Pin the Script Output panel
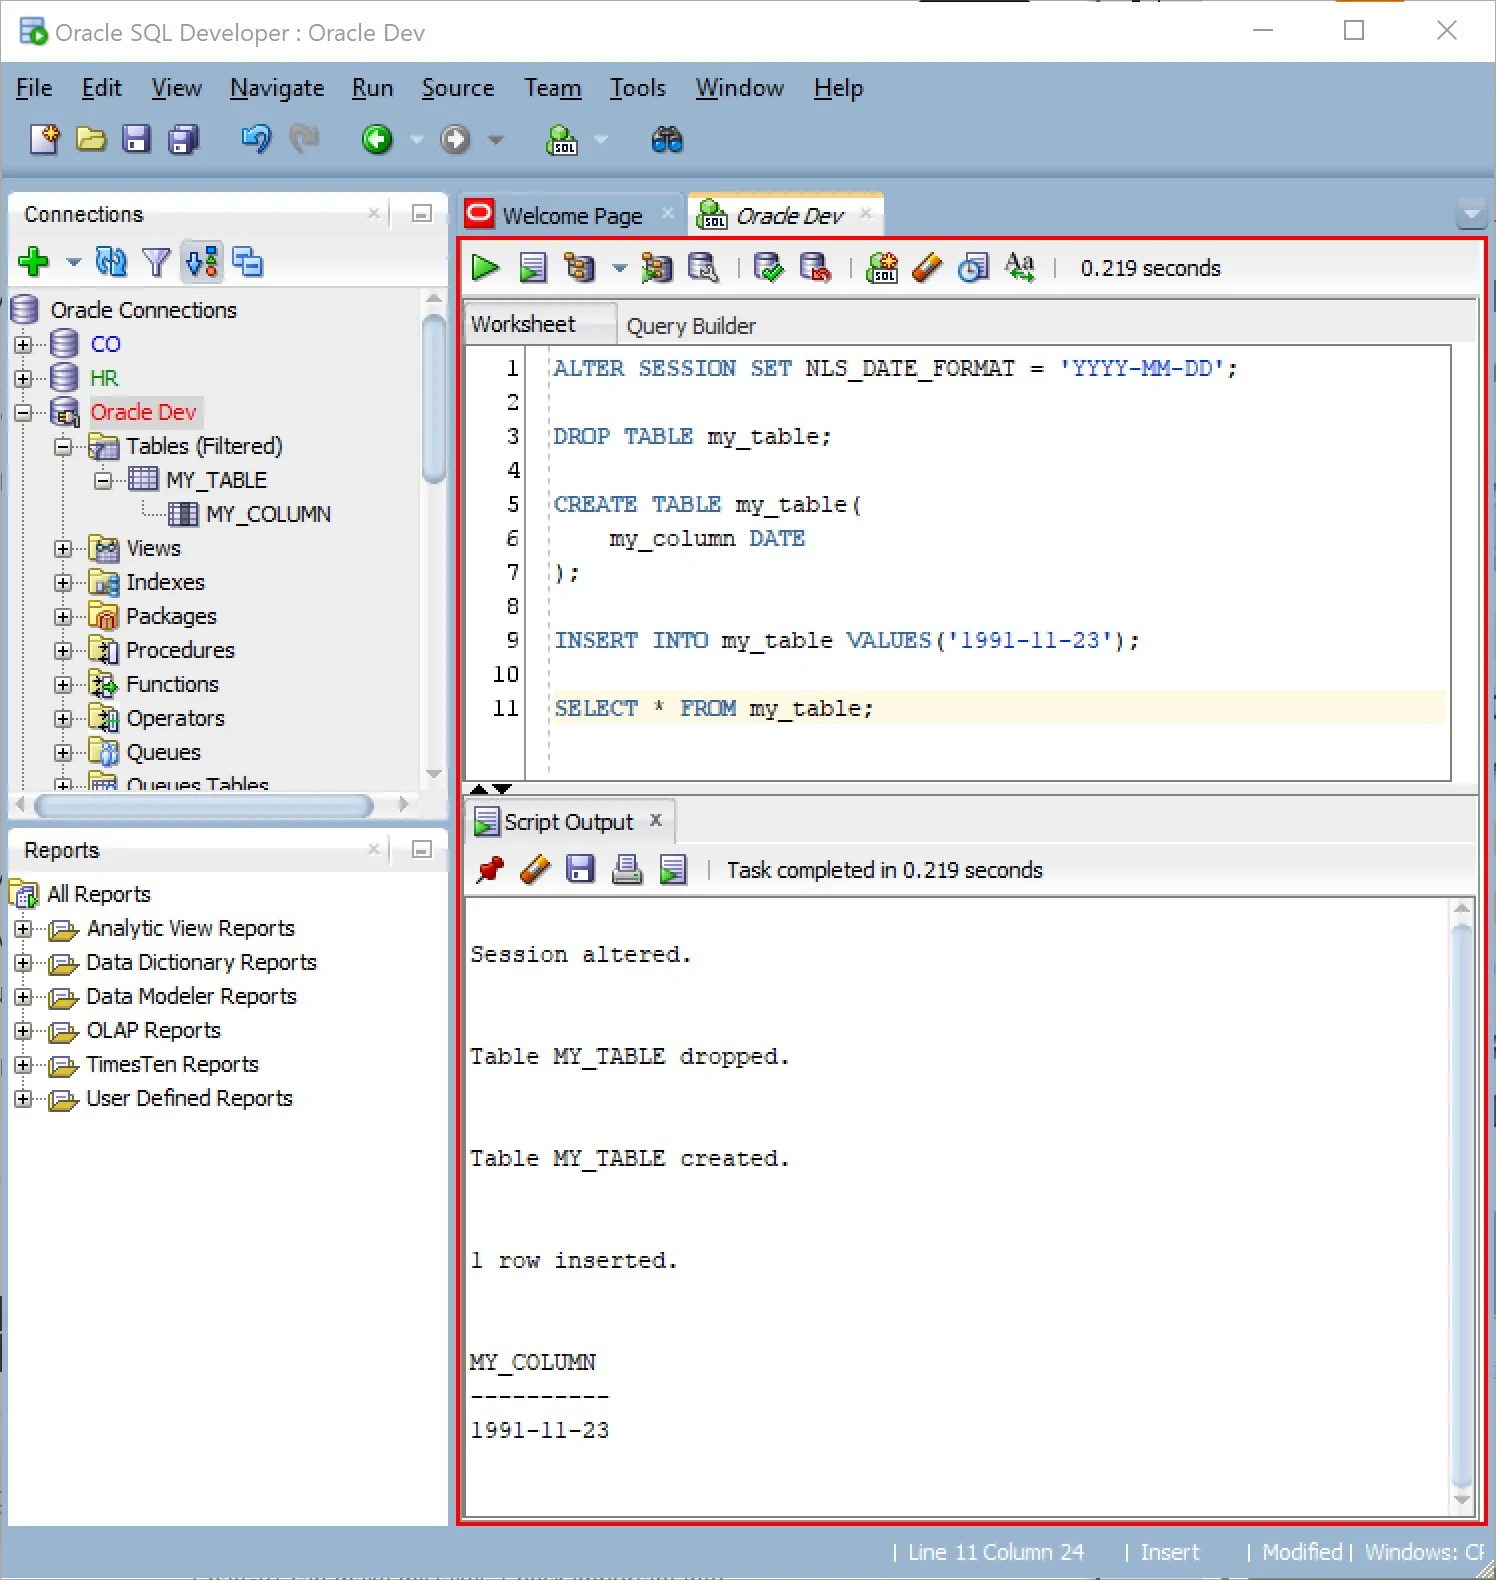This screenshot has width=1496, height=1580. click(490, 869)
